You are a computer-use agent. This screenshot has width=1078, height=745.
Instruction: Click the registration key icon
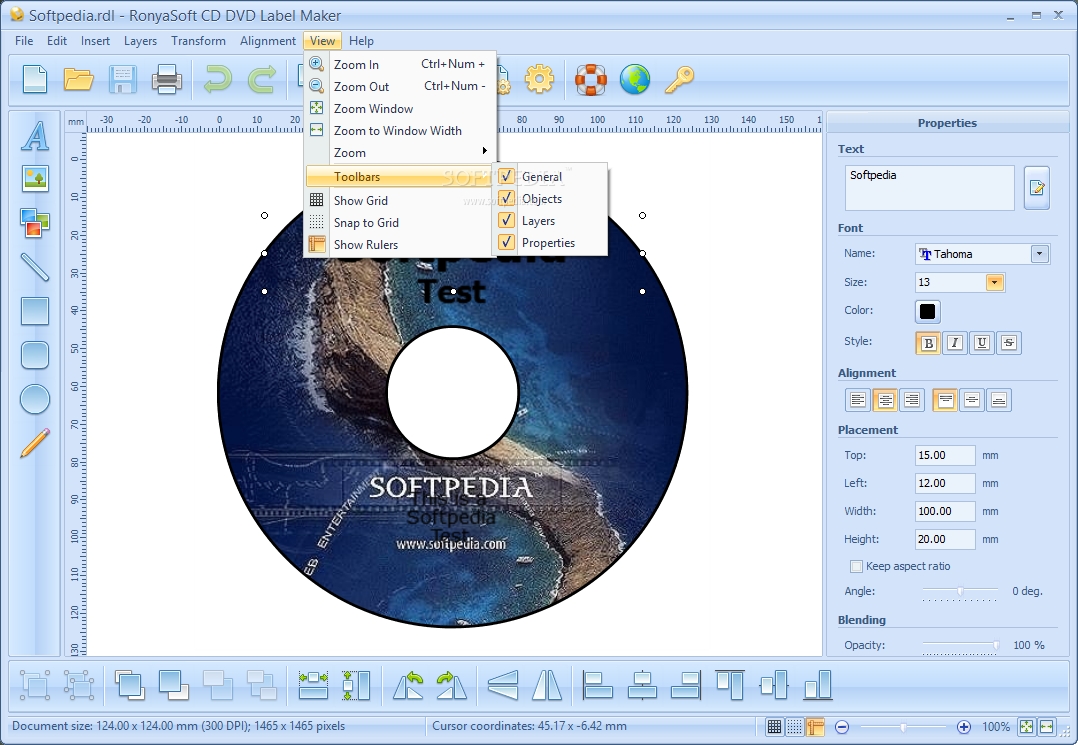[679, 79]
